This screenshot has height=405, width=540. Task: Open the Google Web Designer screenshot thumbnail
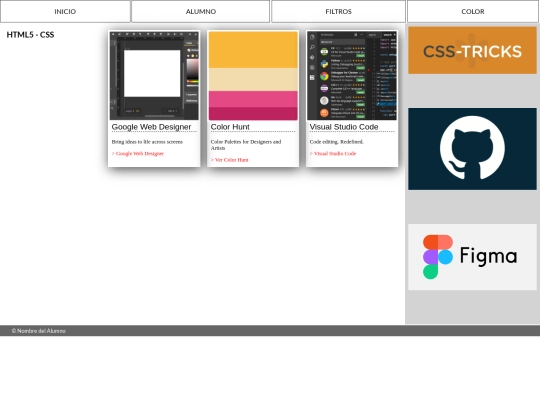click(x=154, y=75)
